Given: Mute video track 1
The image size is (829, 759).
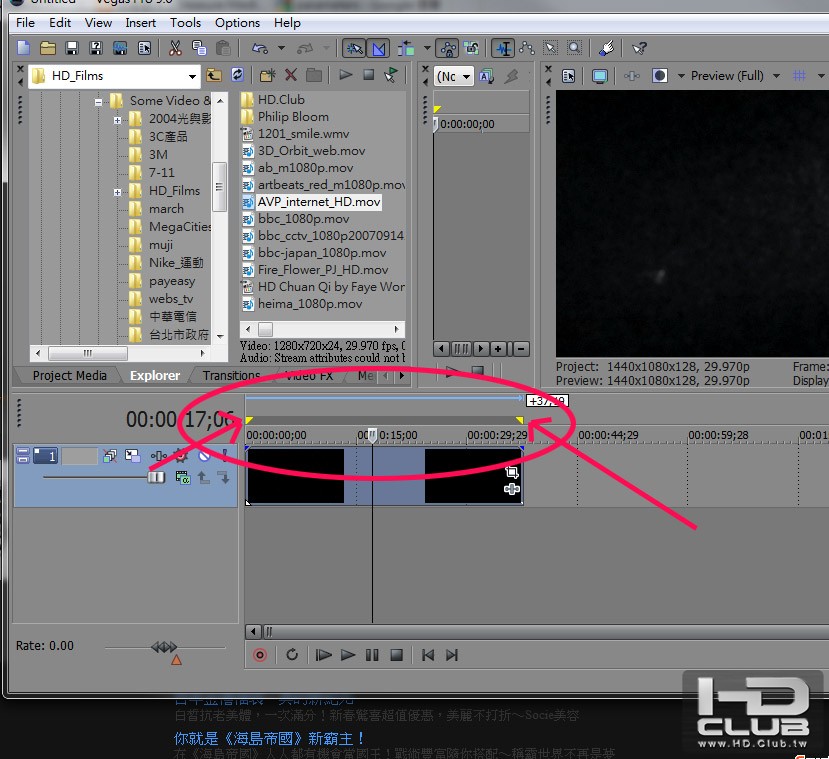Looking at the screenshot, I should pyautogui.click(x=205, y=455).
